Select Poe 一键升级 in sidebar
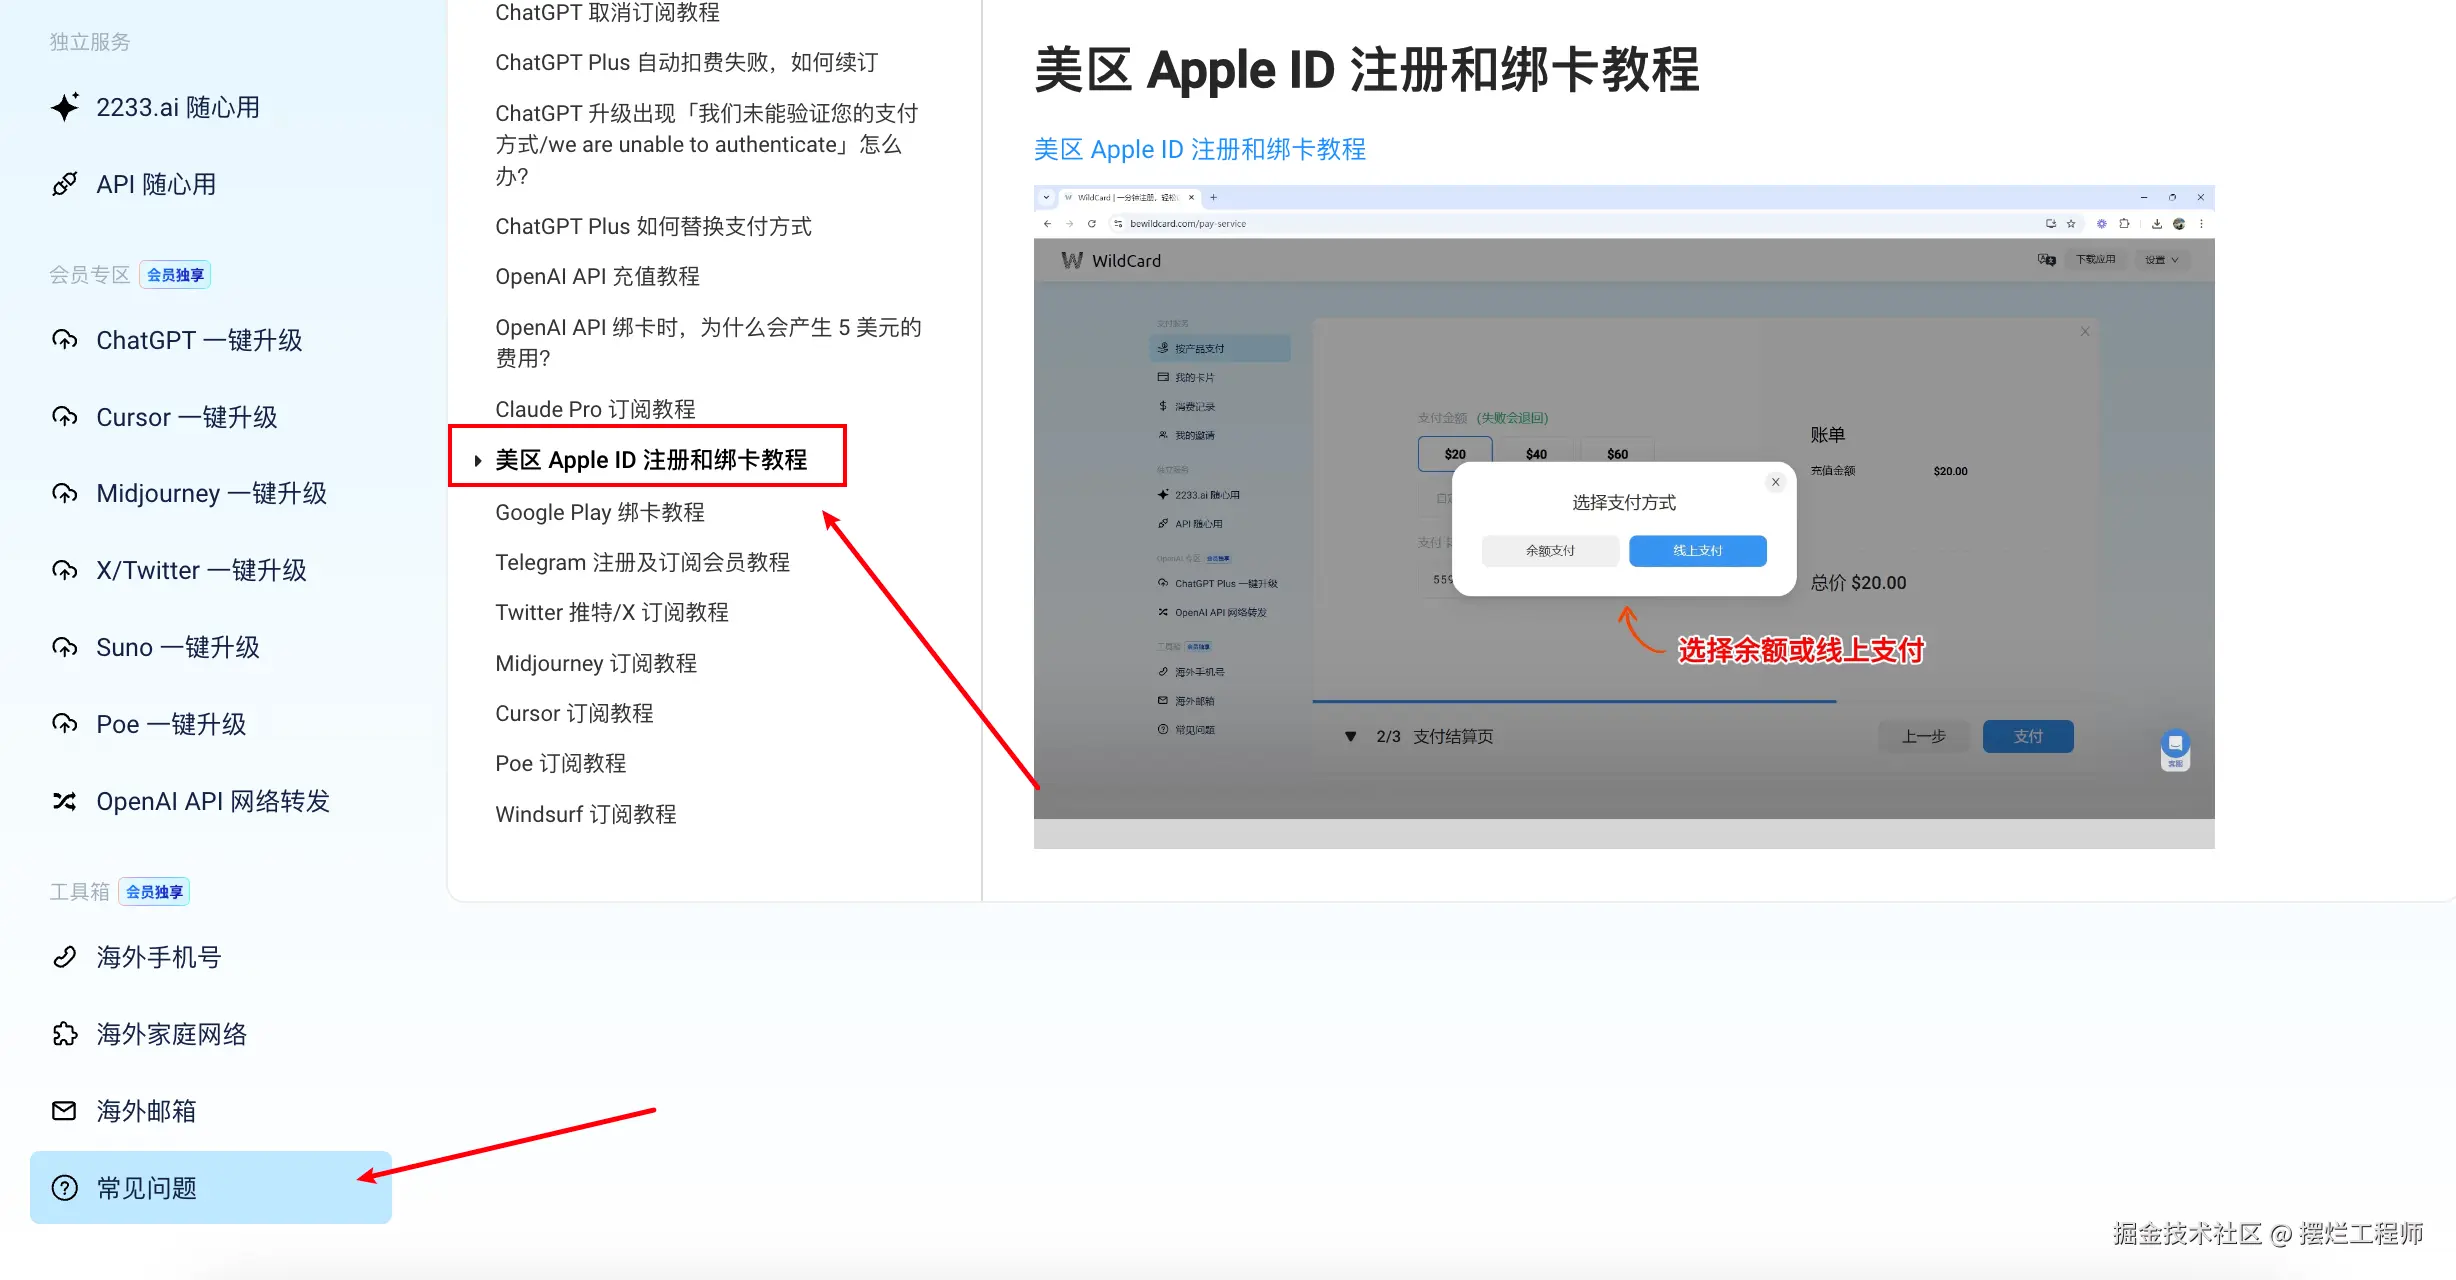The height and width of the screenshot is (1280, 2456). (x=171, y=725)
